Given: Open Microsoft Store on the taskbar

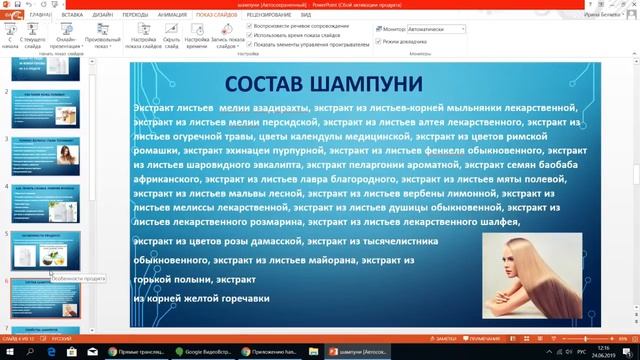Looking at the screenshot, I should click(72, 351).
